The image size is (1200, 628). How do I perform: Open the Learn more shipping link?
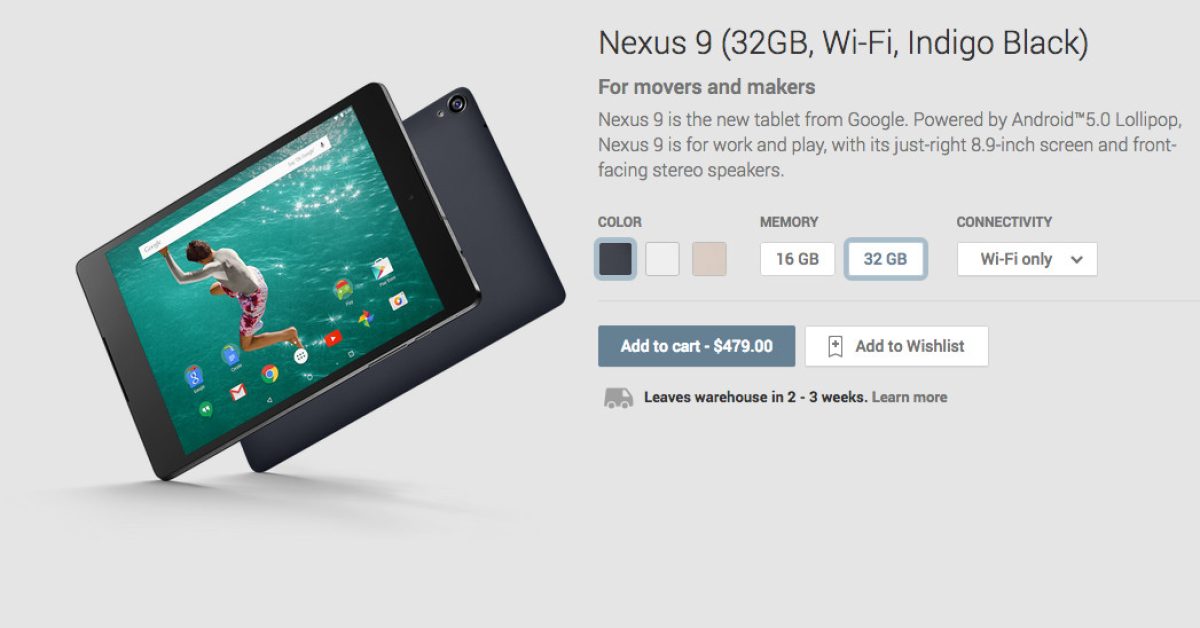pos(909,397)
